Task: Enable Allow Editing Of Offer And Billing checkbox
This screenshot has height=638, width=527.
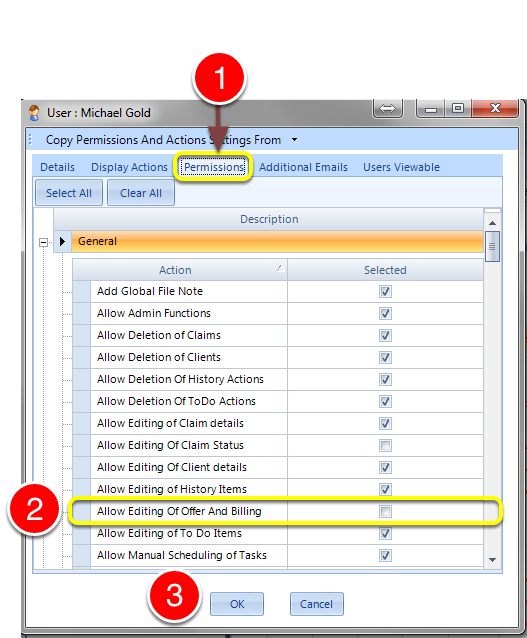Action: 385,511
